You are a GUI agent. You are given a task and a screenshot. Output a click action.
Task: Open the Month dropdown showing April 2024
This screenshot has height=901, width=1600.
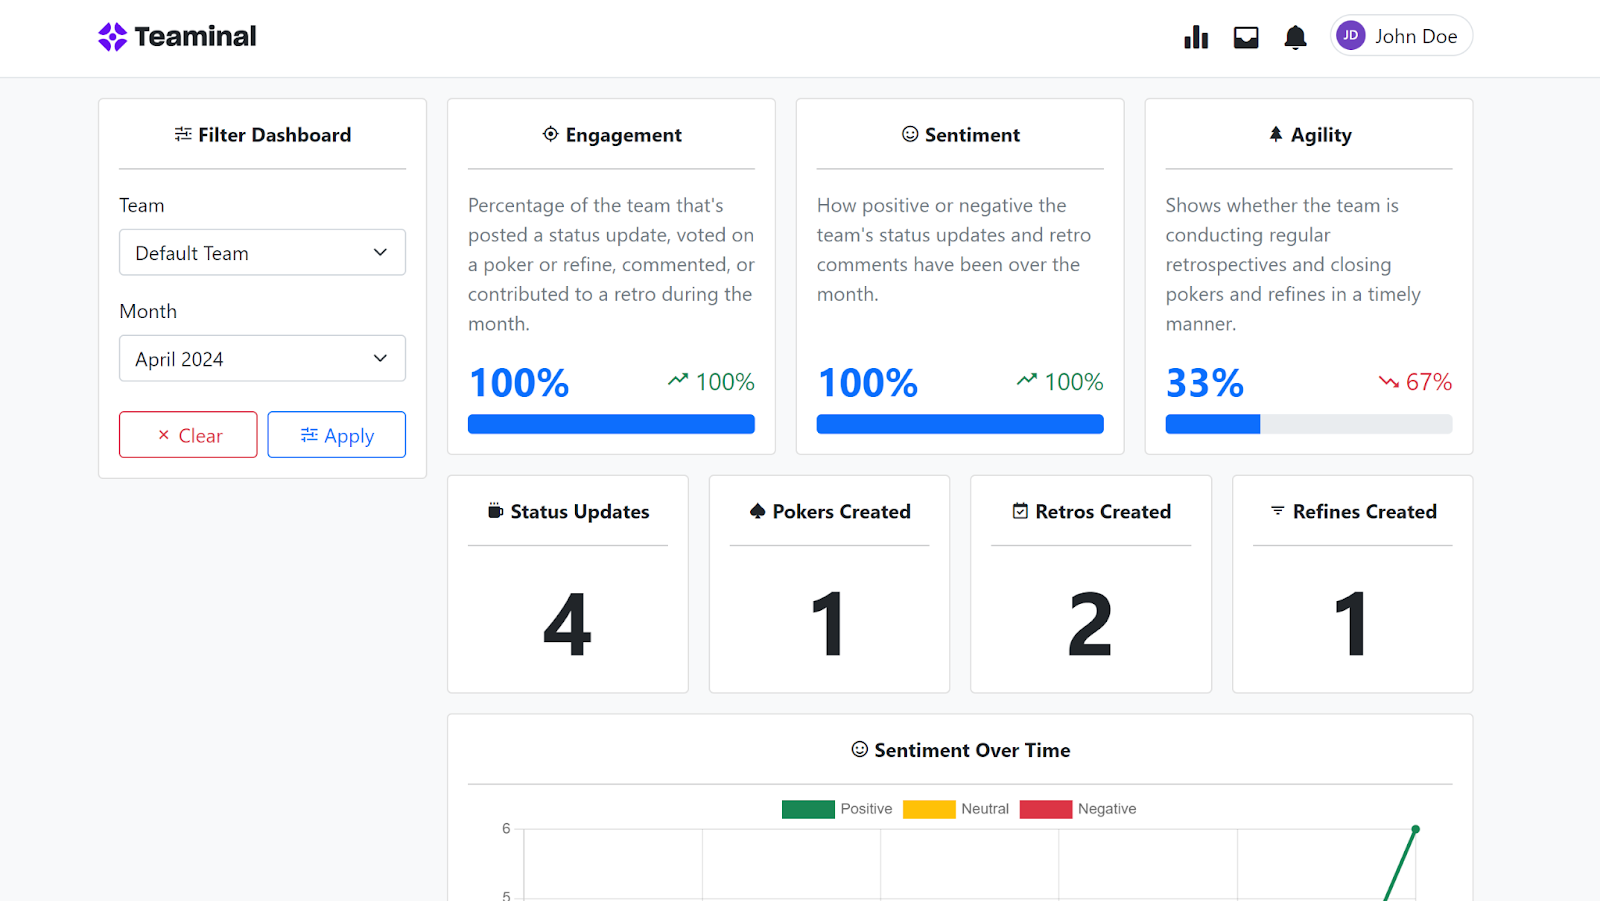(262, 358)
